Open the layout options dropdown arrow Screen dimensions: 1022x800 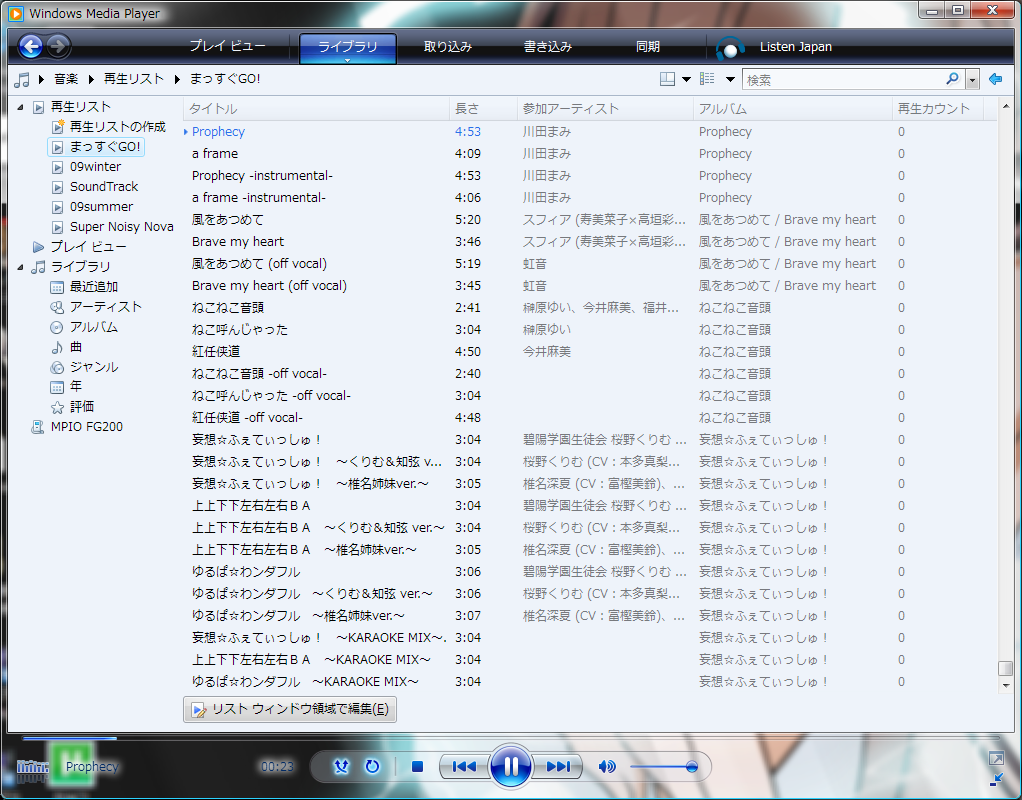click(x=686, y=80)
